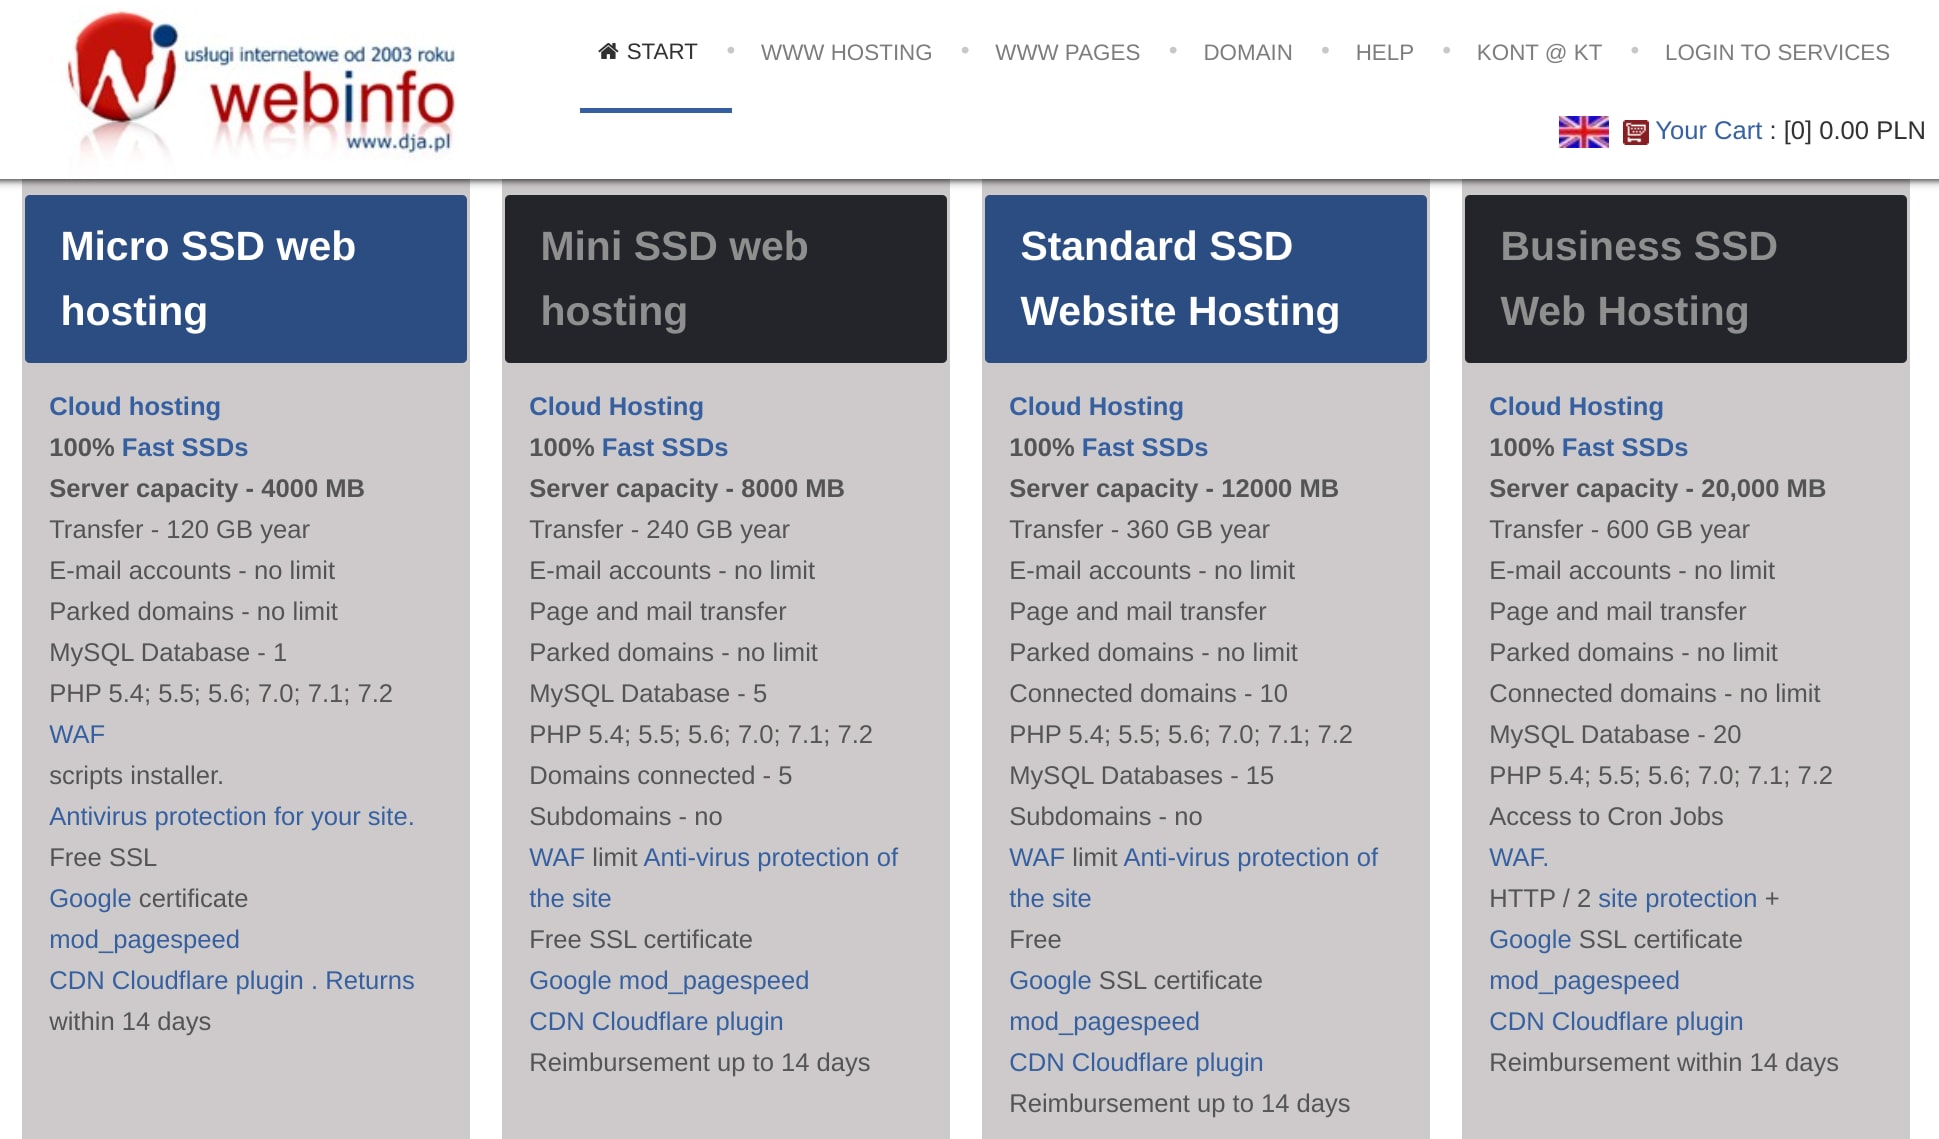The width and height of the screenshot is (1939, 1139).
Task: Click site protection link in Business plan
Action: click(x=1677, y=898)
